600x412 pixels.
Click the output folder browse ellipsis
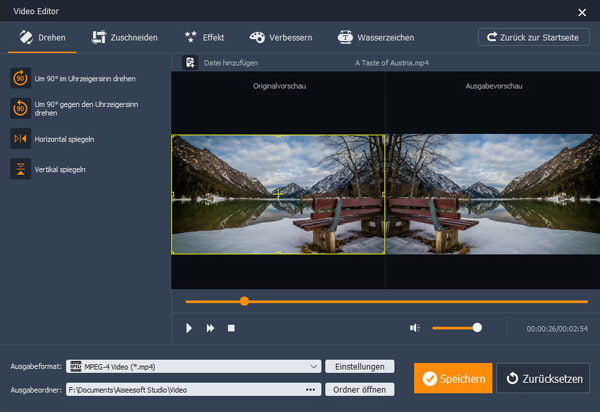coord(310,389)
